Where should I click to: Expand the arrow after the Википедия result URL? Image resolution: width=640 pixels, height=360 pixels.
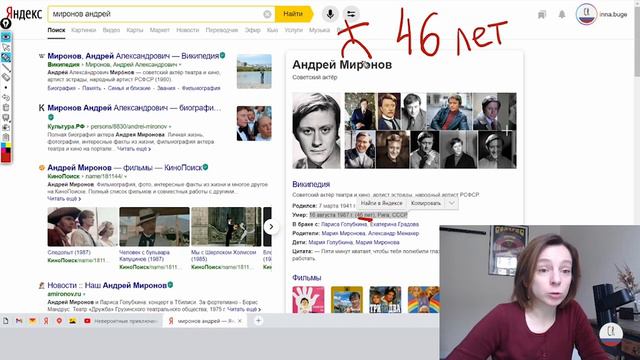(x=180, y=65)
